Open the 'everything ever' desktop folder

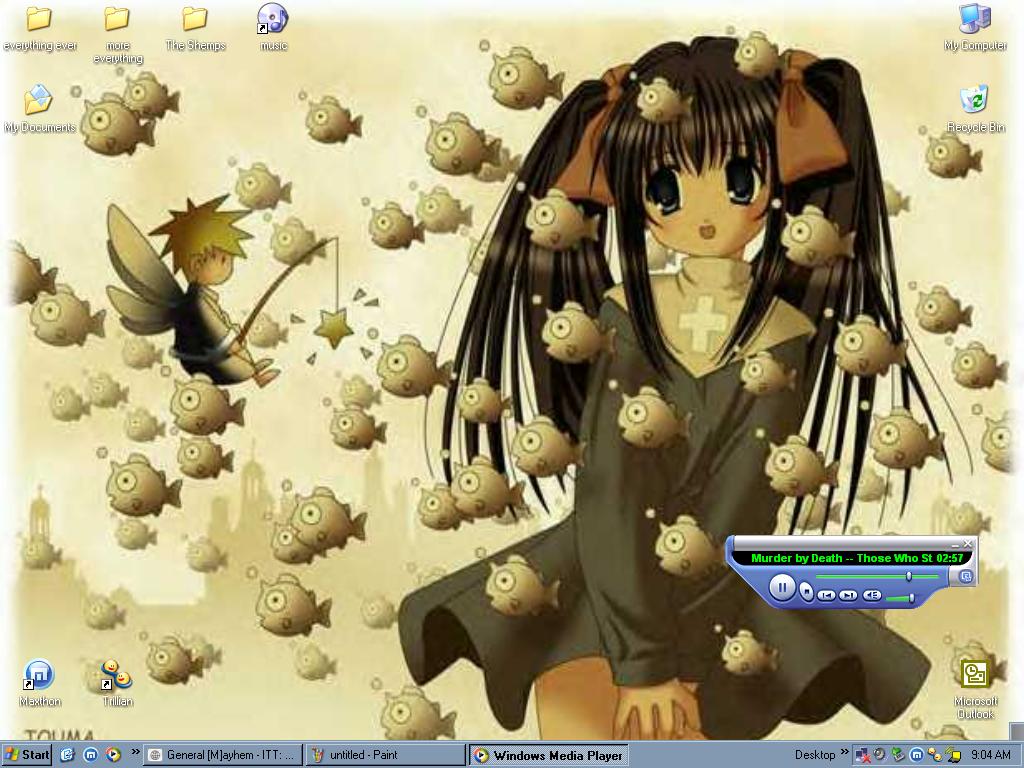39,29
